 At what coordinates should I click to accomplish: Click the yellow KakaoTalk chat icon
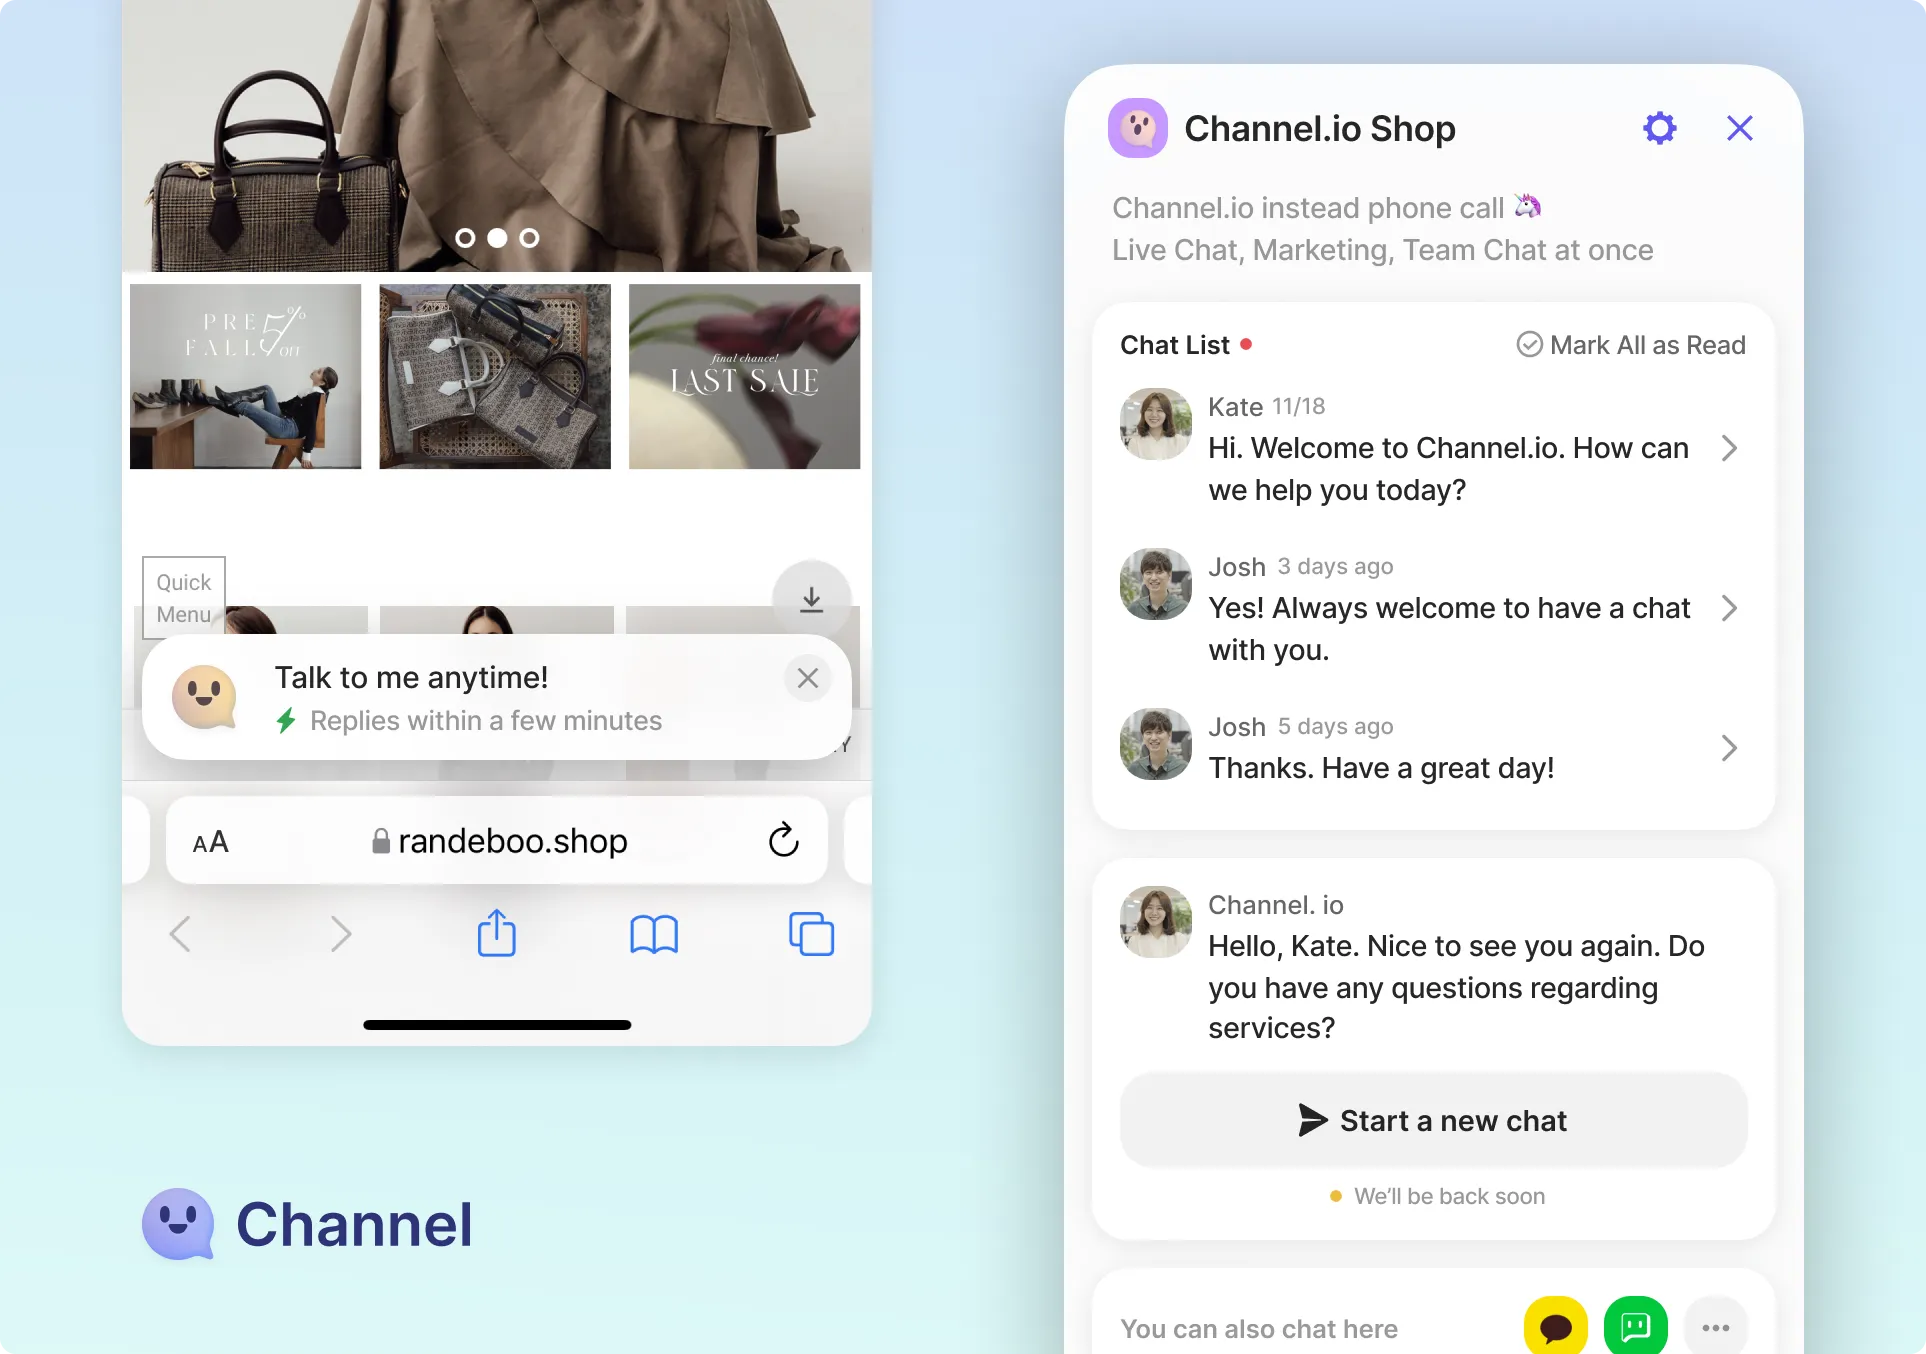click(x=1555, y=1327)
